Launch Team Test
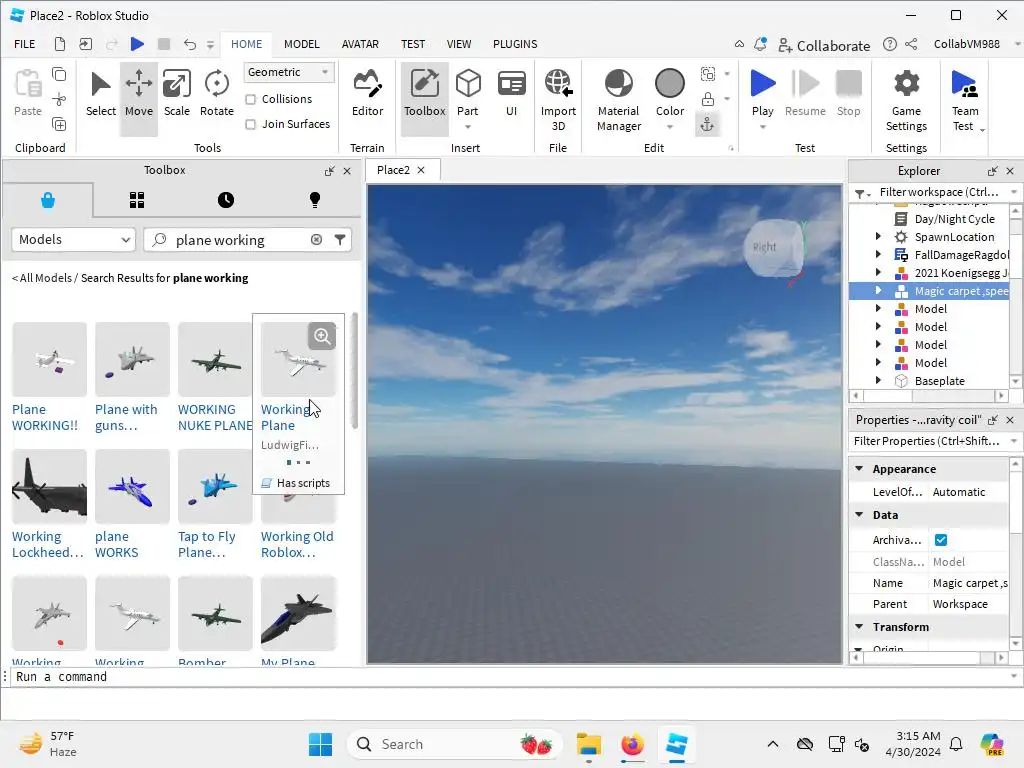This screenshot has height=768, width=1024. 965,100
